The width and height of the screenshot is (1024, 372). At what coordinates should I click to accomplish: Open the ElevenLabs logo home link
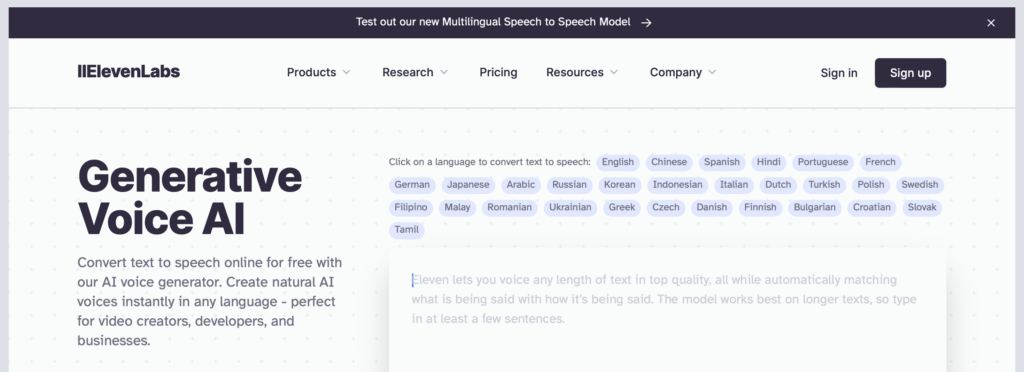point(129,72)
